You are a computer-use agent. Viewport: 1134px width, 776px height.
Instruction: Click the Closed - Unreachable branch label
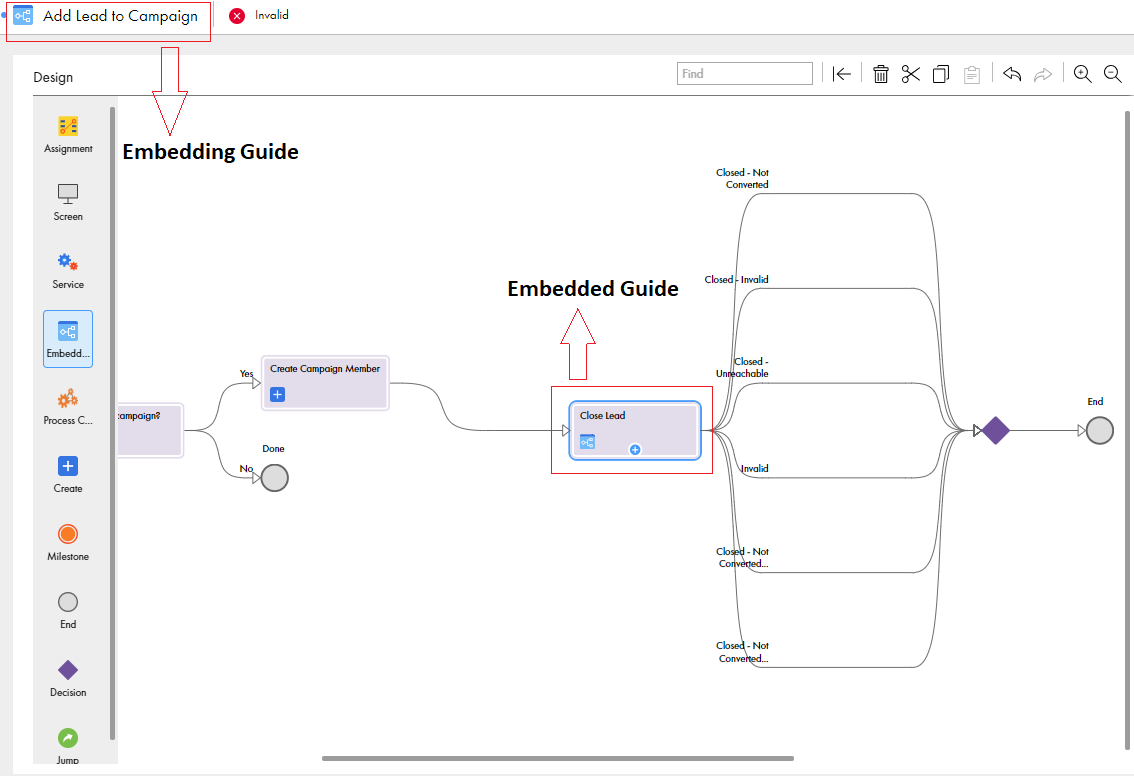click(x=742, y=367)
